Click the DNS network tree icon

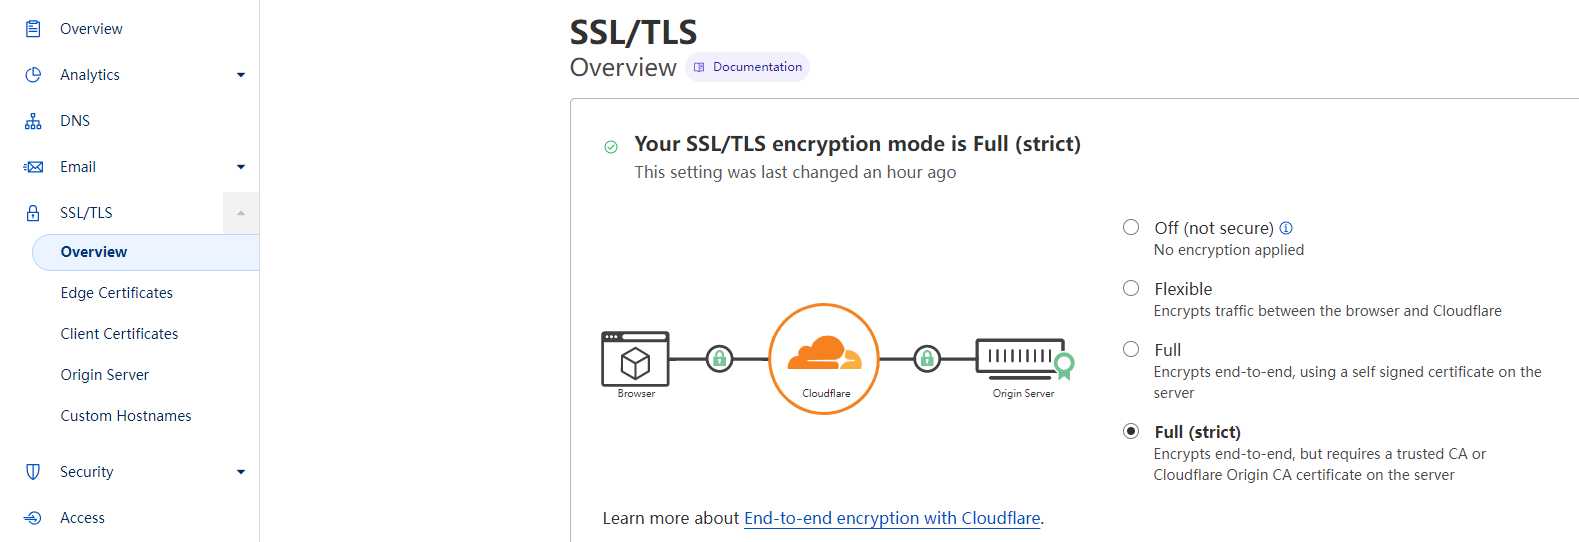(x=33, y=121)
